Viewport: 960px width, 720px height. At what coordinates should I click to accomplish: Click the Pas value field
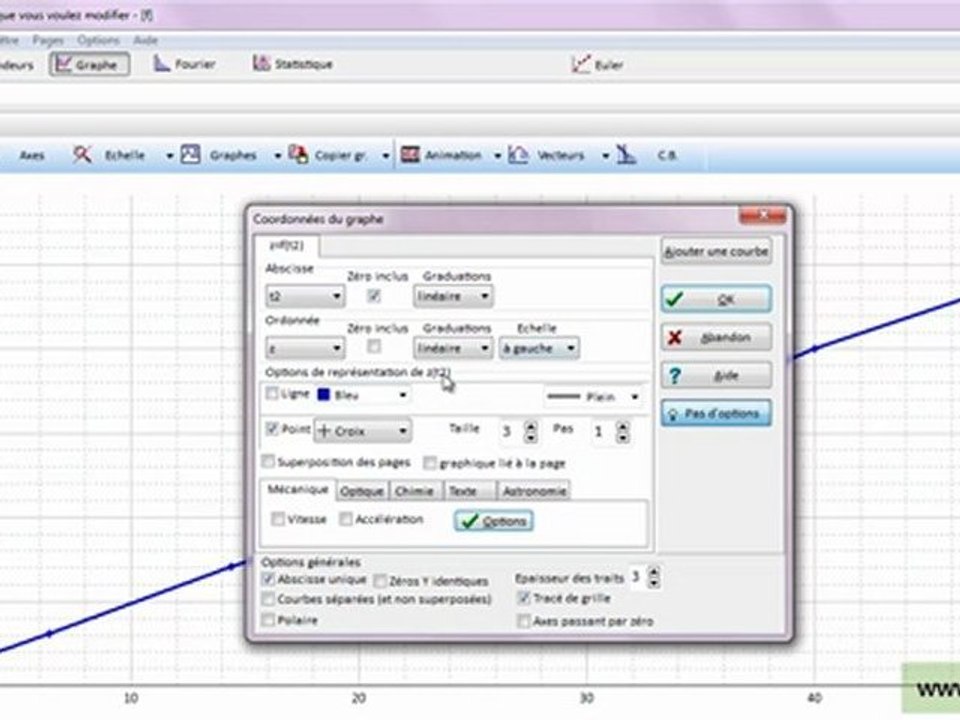602,432
